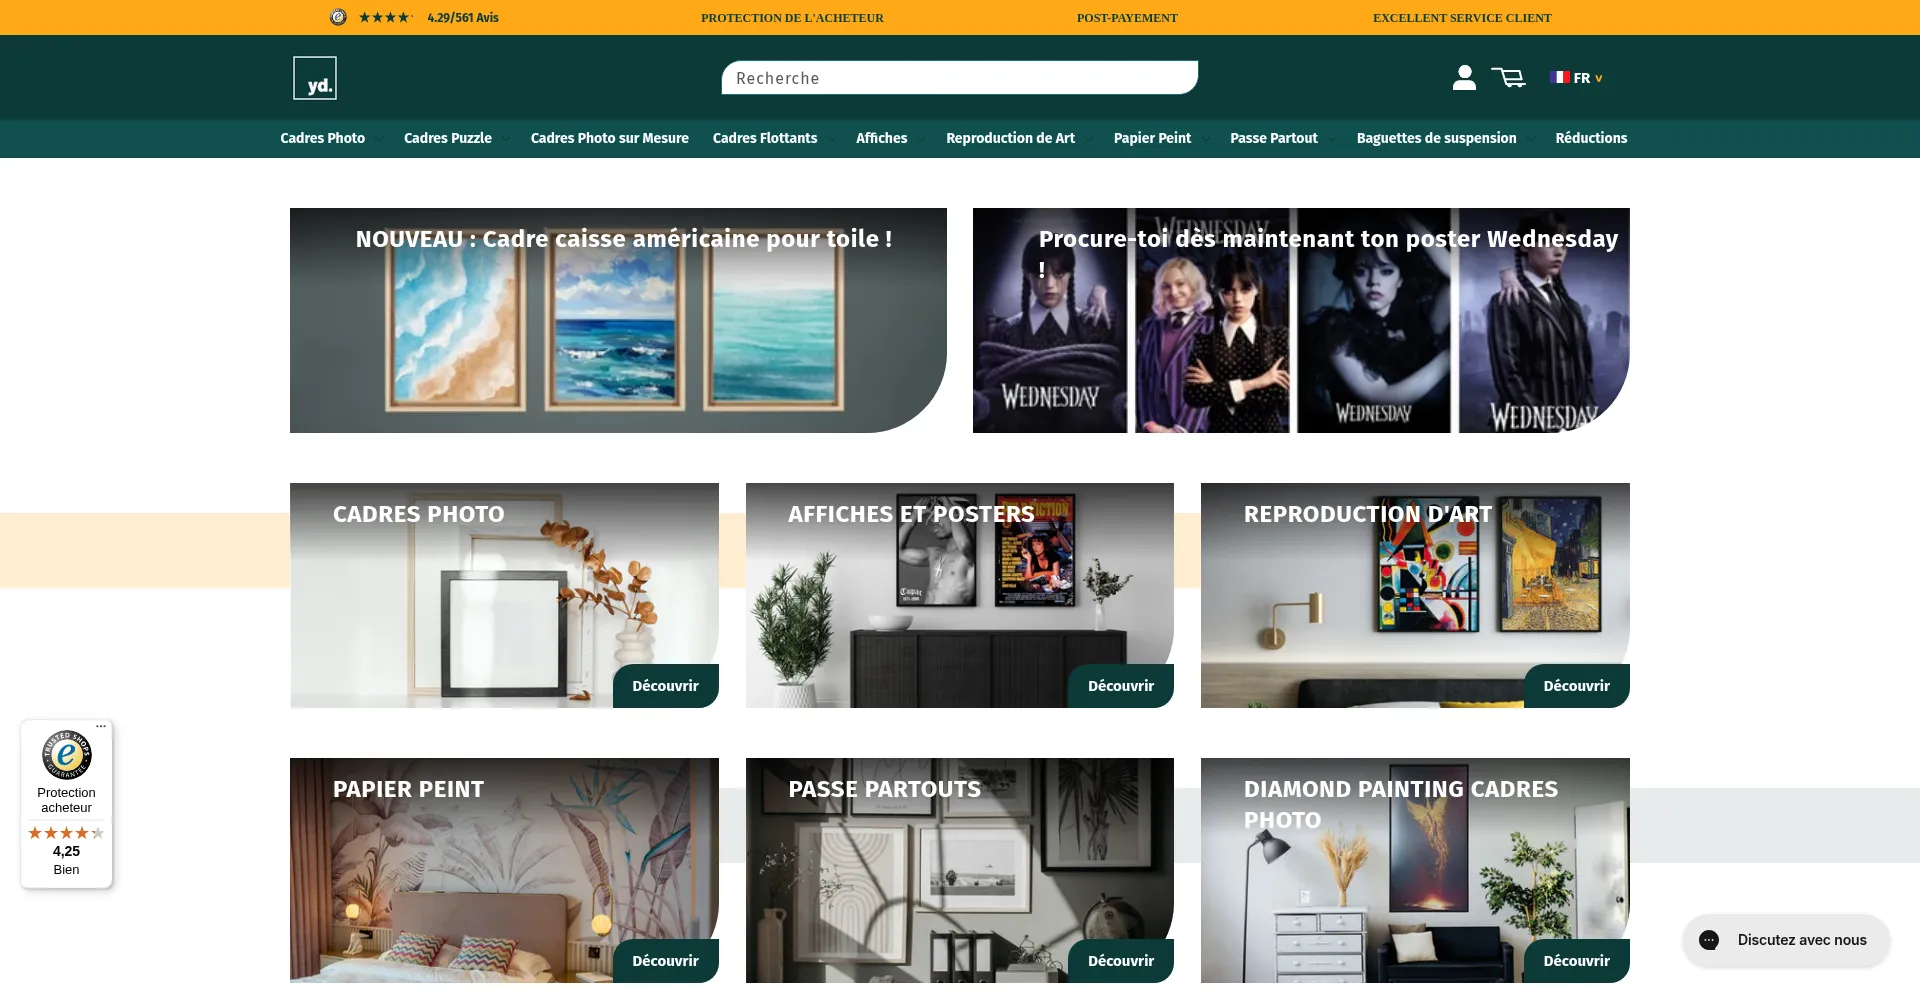This screenshot has width=1920, height=993.
Task: Go to Réductions page
Action: pos(1591,138)
